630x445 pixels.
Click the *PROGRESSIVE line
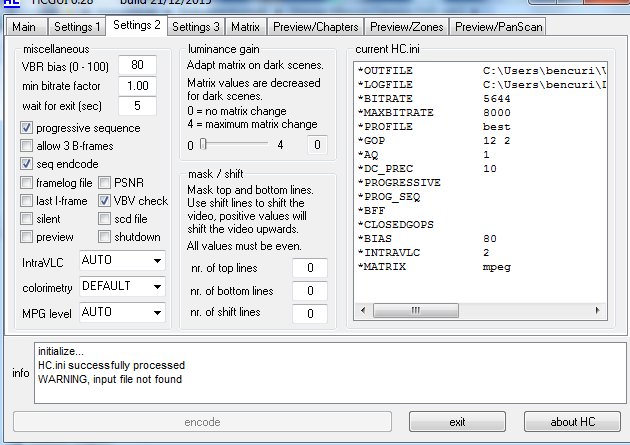point(399,183)
